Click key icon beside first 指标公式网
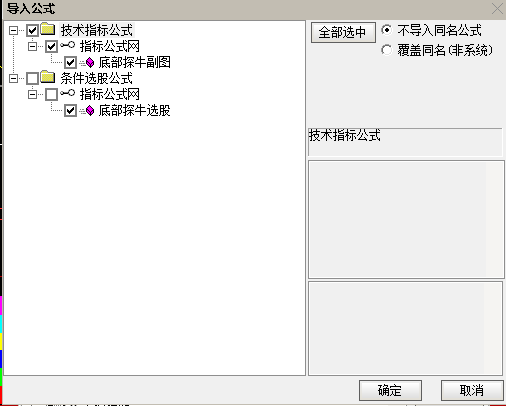The width and height of the screenshot is (506, 406). [68, 45]
